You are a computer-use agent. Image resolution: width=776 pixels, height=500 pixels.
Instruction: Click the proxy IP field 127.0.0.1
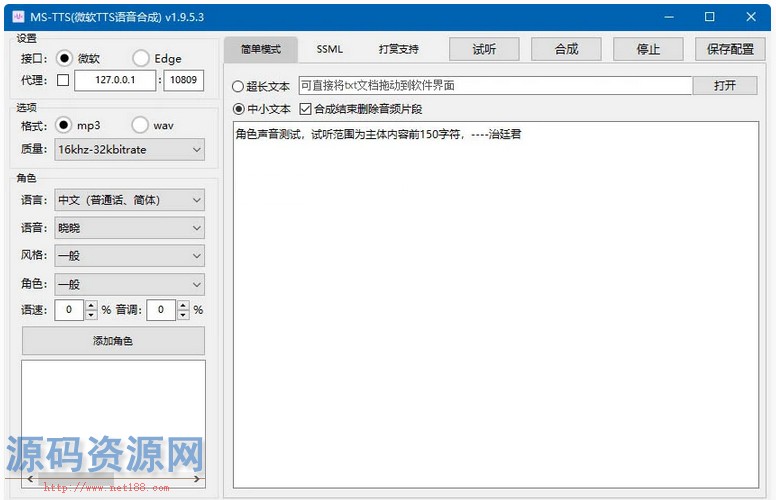(115, 80)
